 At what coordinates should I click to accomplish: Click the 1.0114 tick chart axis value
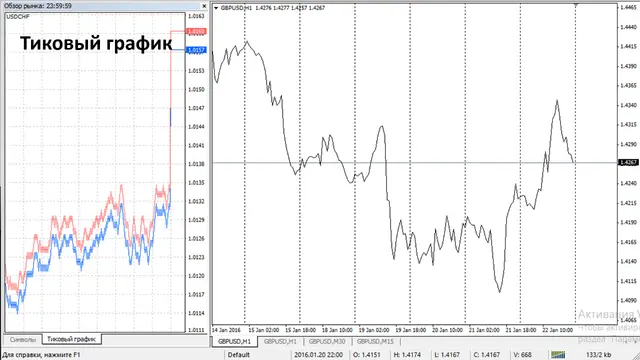coord(196,313)
